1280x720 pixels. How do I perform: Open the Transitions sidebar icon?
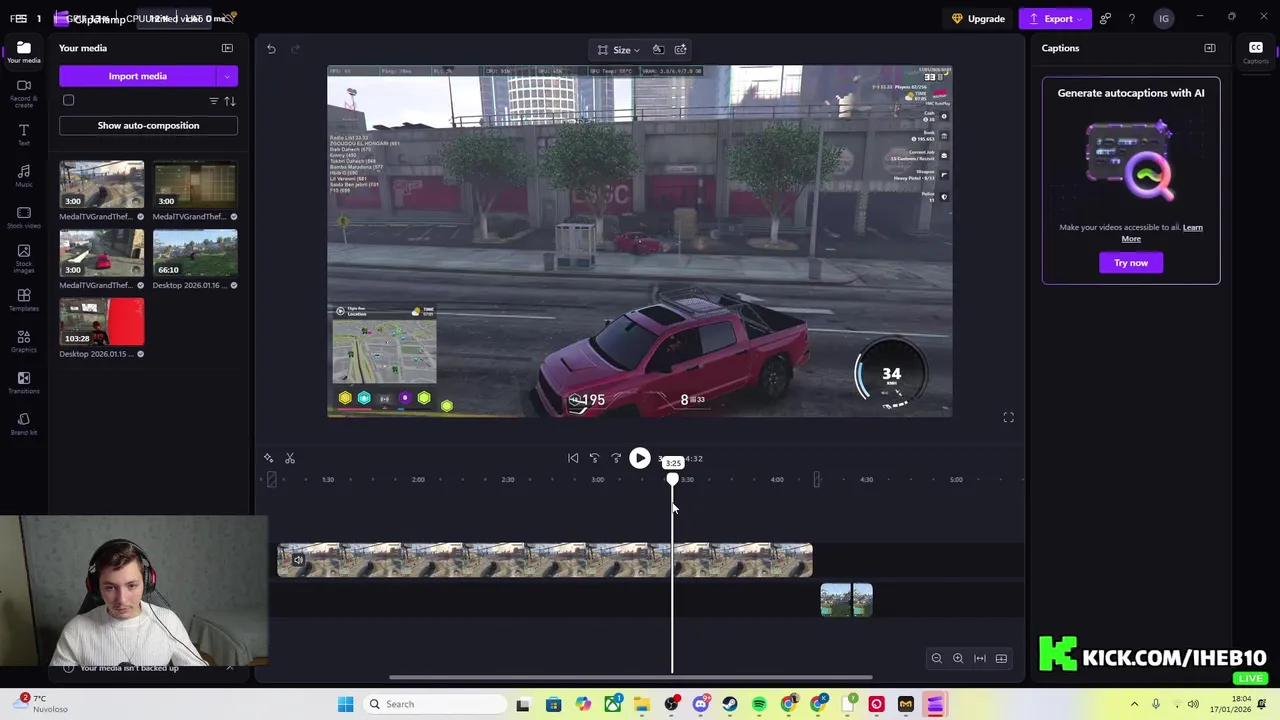click(x=24, y=382)
